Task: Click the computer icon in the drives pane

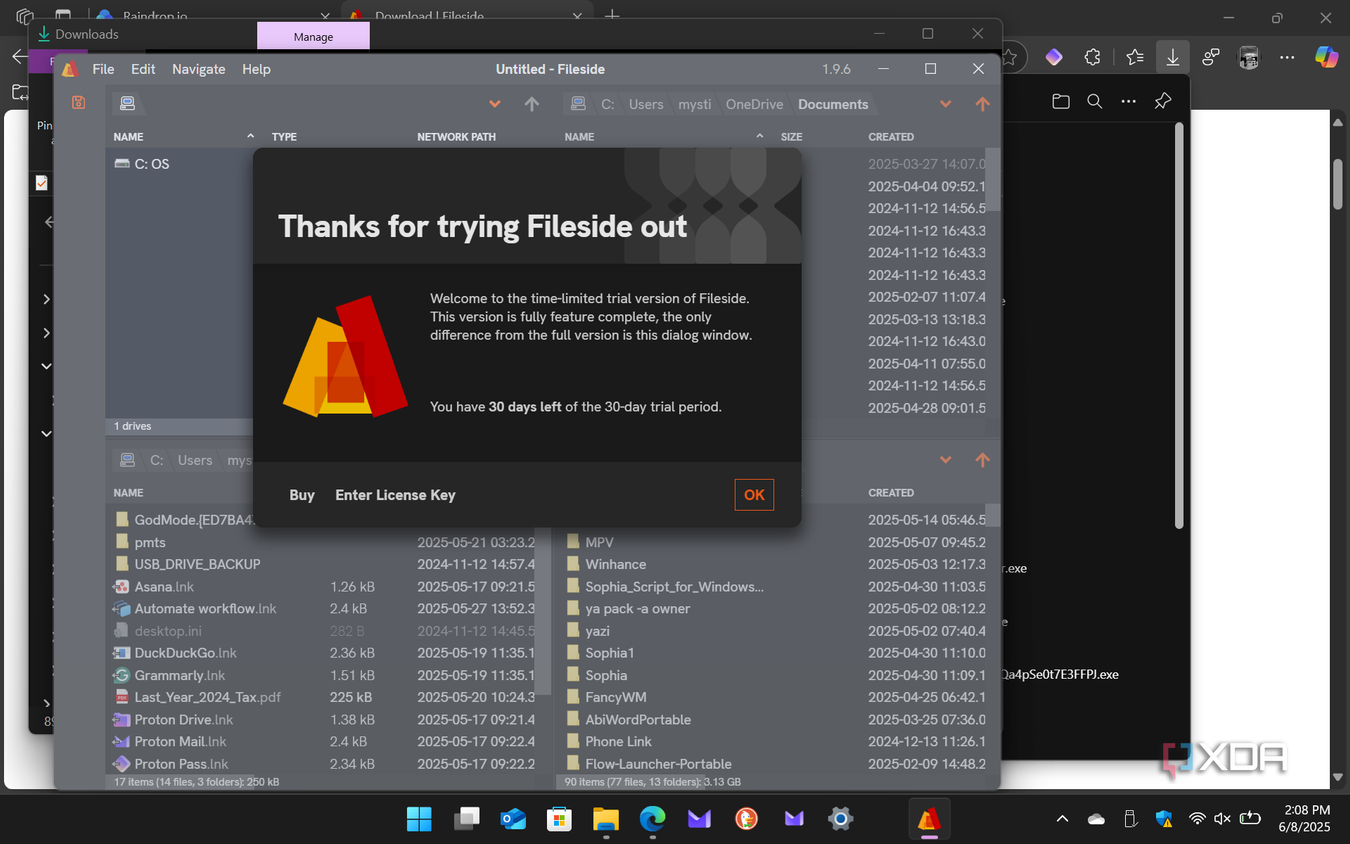Action: pos(127,104)
